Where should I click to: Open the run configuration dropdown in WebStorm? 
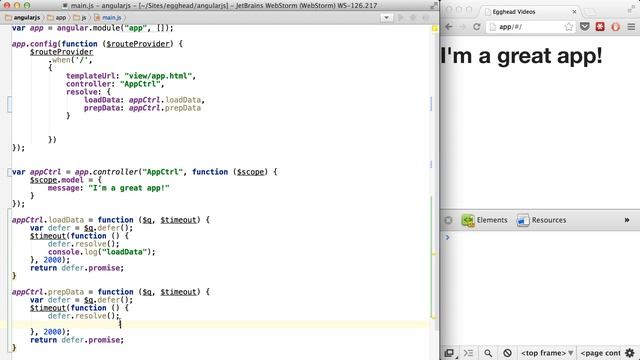click(387, 18)
